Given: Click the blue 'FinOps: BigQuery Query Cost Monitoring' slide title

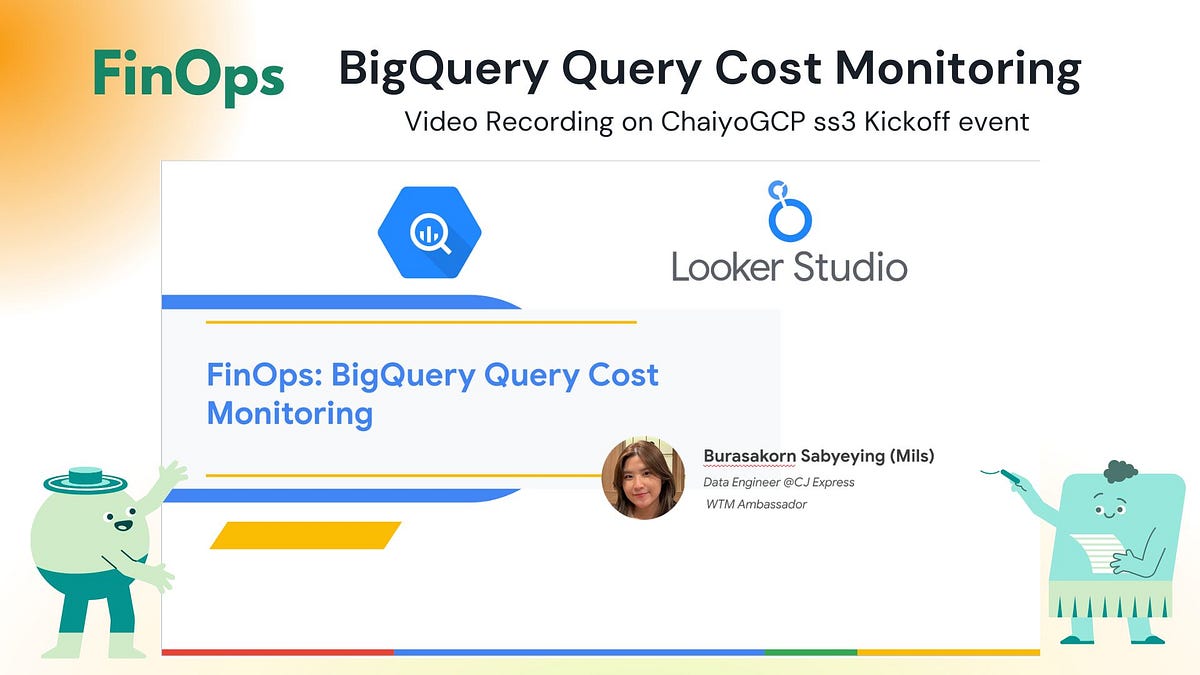Looking at the screenshot, I should click(432, 393).
